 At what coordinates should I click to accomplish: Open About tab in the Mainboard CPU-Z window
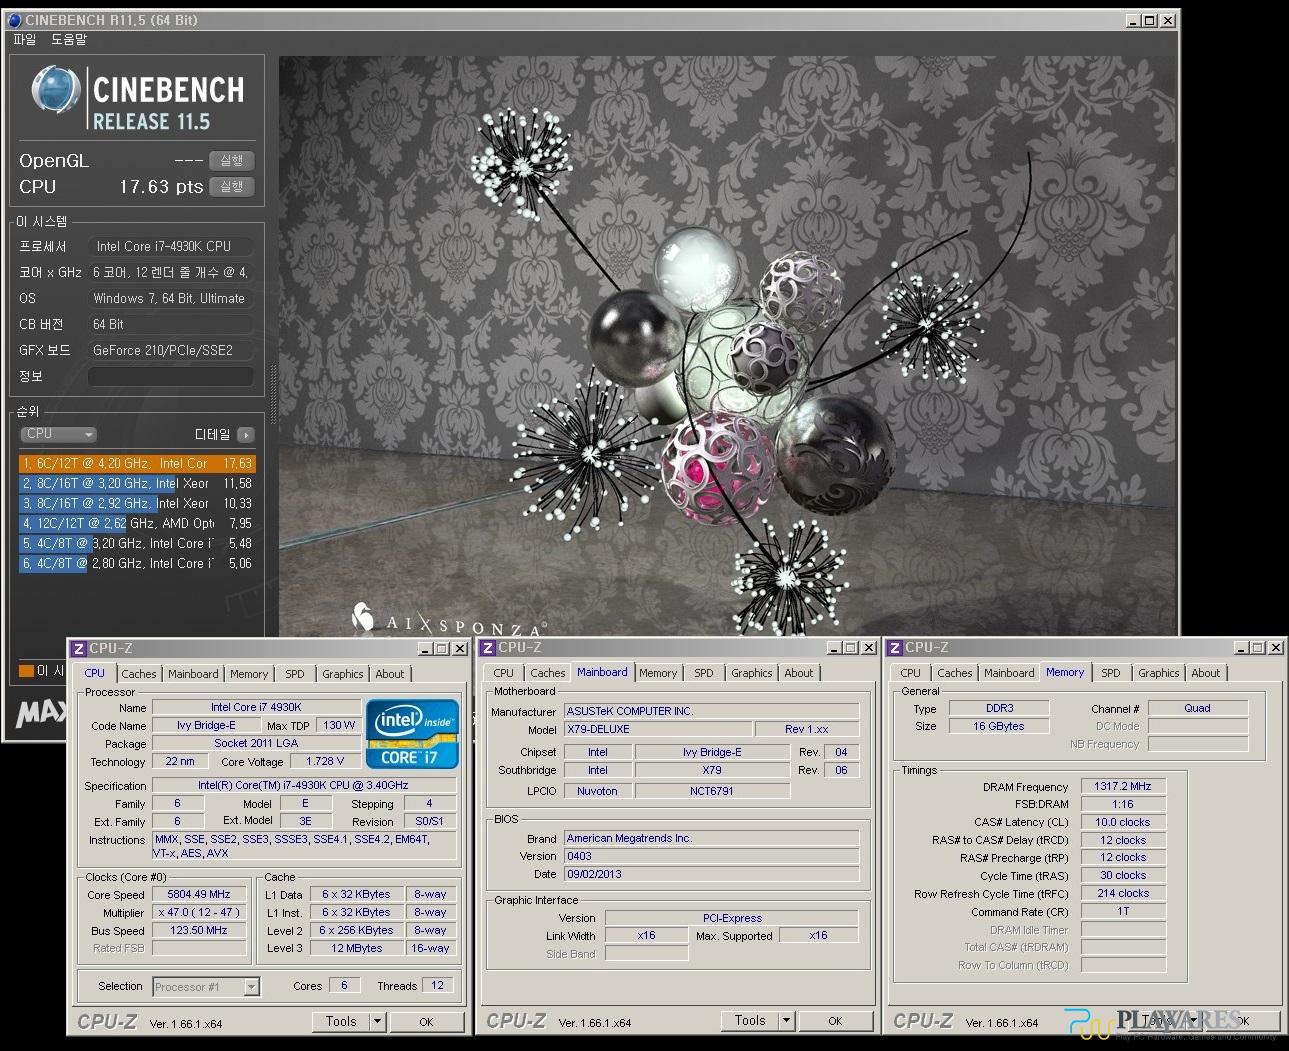799,673
